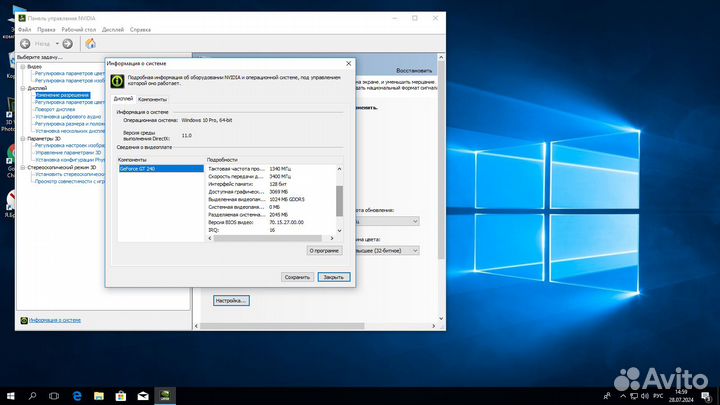Open the Информация о системе link

pos(55,320)
